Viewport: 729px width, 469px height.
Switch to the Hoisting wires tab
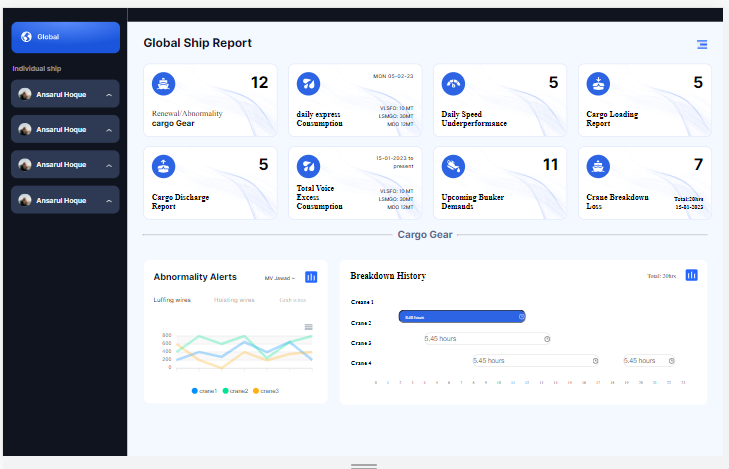pos(234,300)
